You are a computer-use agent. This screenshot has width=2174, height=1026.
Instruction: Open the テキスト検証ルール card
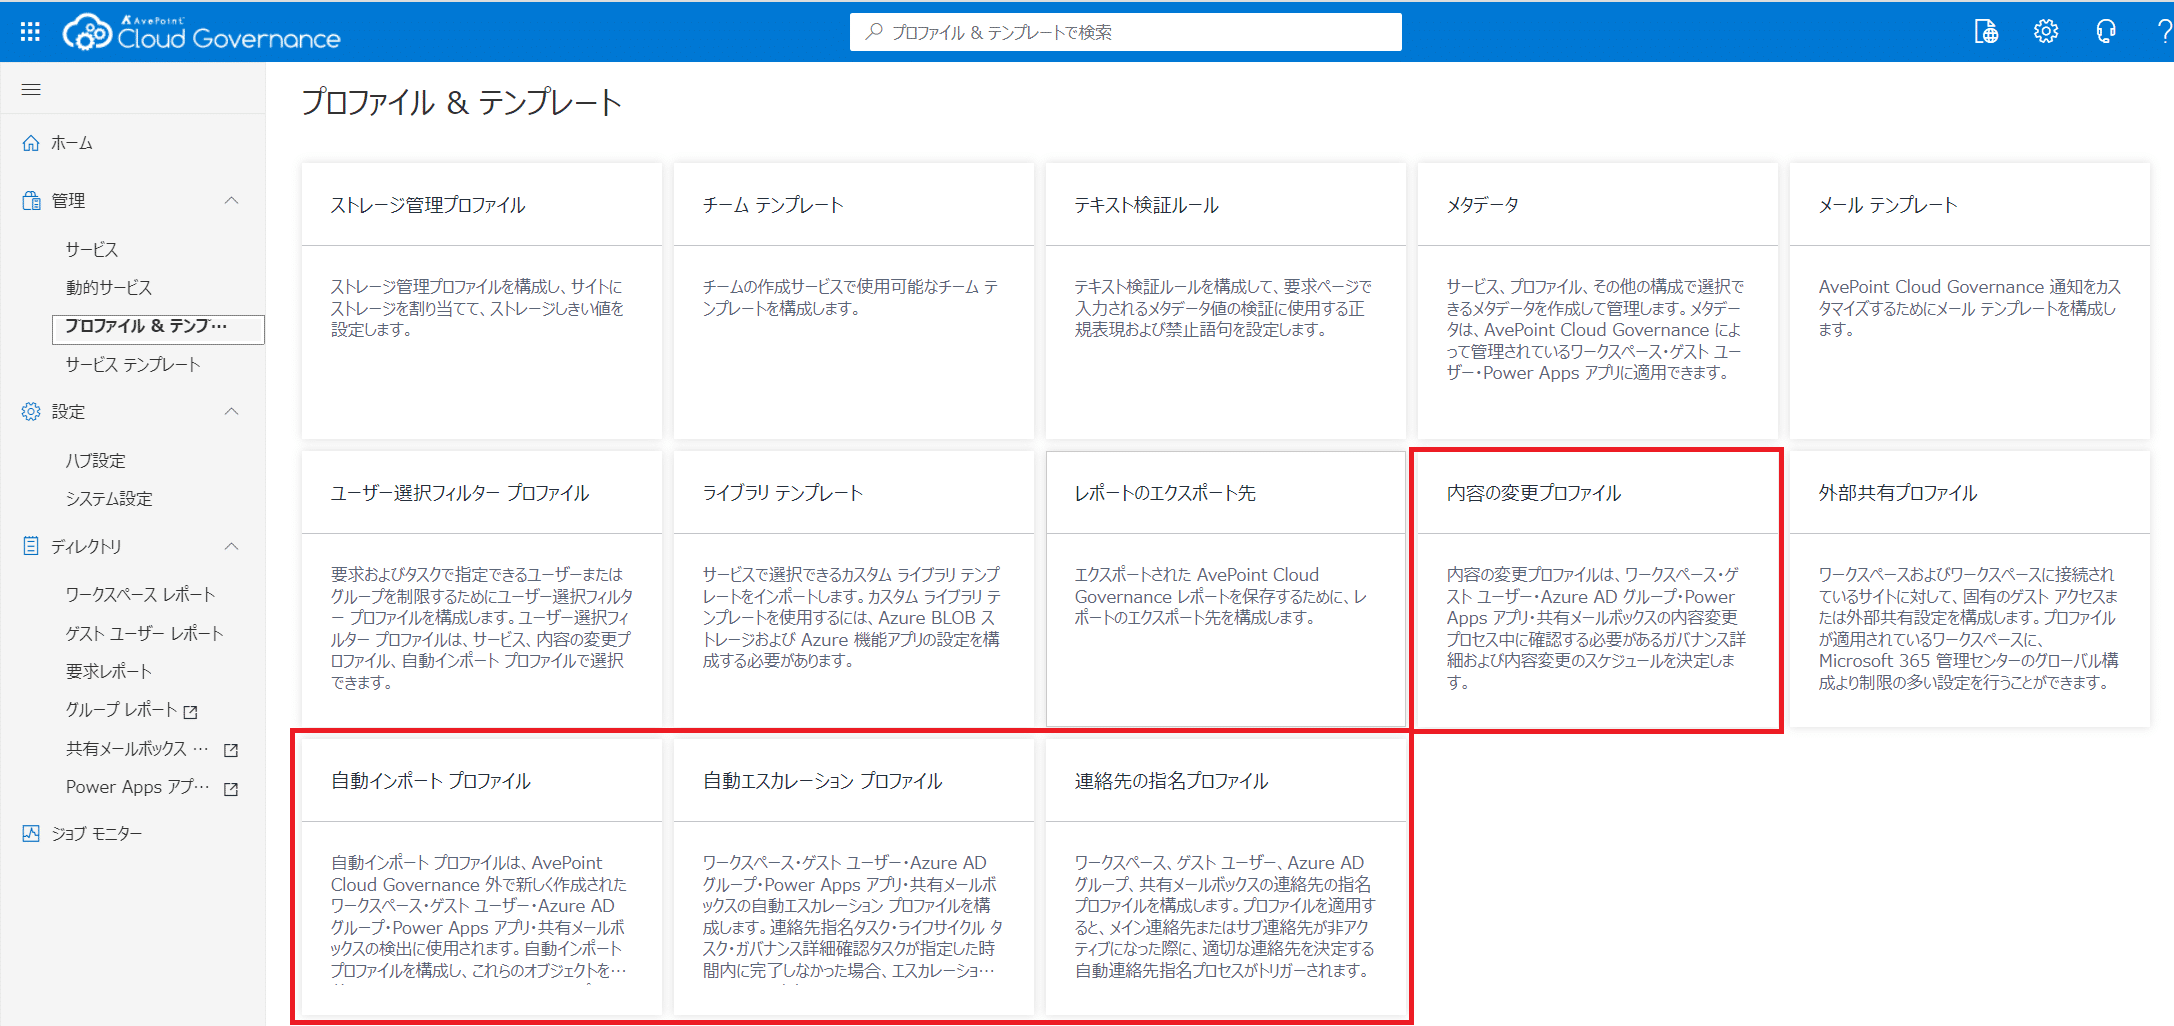coord(1226,301)
